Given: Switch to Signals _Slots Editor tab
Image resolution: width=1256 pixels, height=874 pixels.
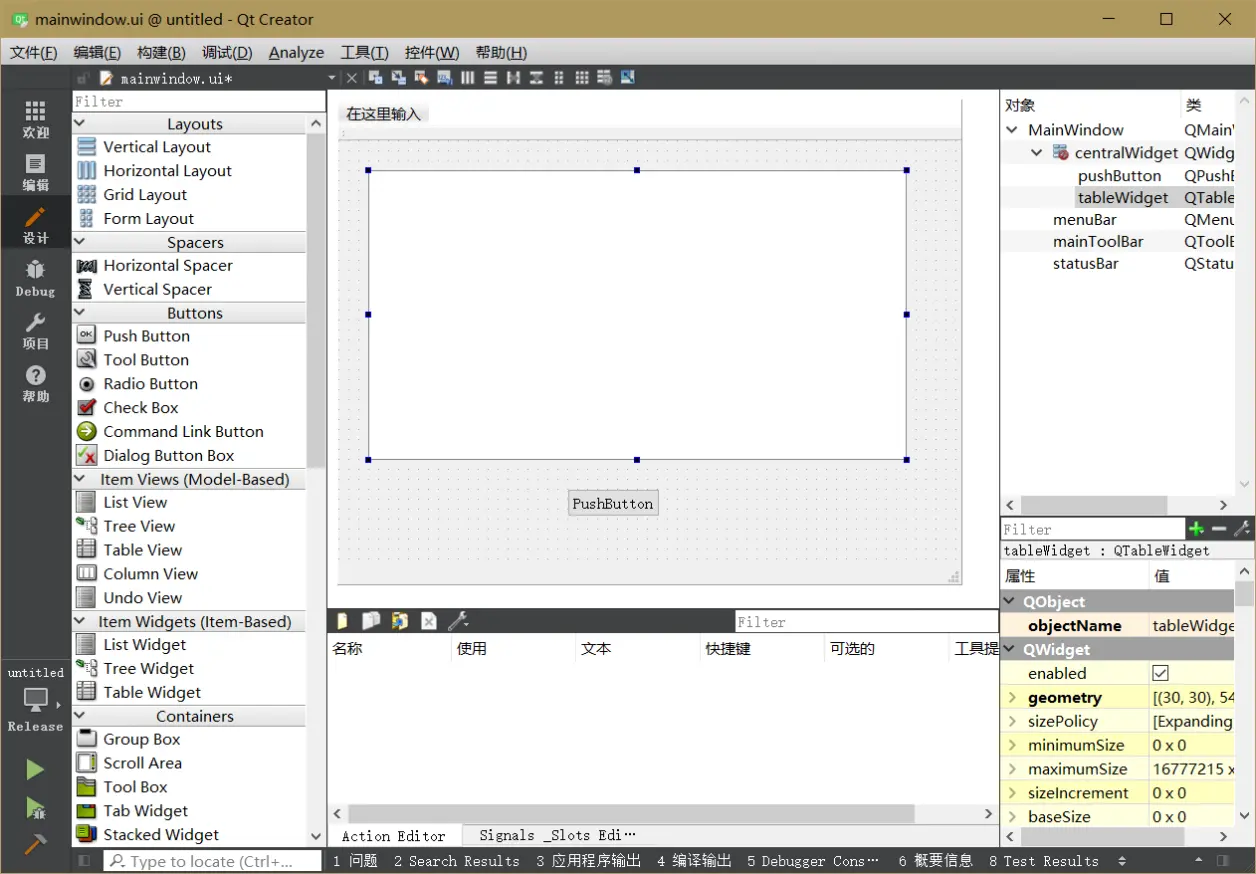Looking at the screenshot, I should [x=557, y=835].
